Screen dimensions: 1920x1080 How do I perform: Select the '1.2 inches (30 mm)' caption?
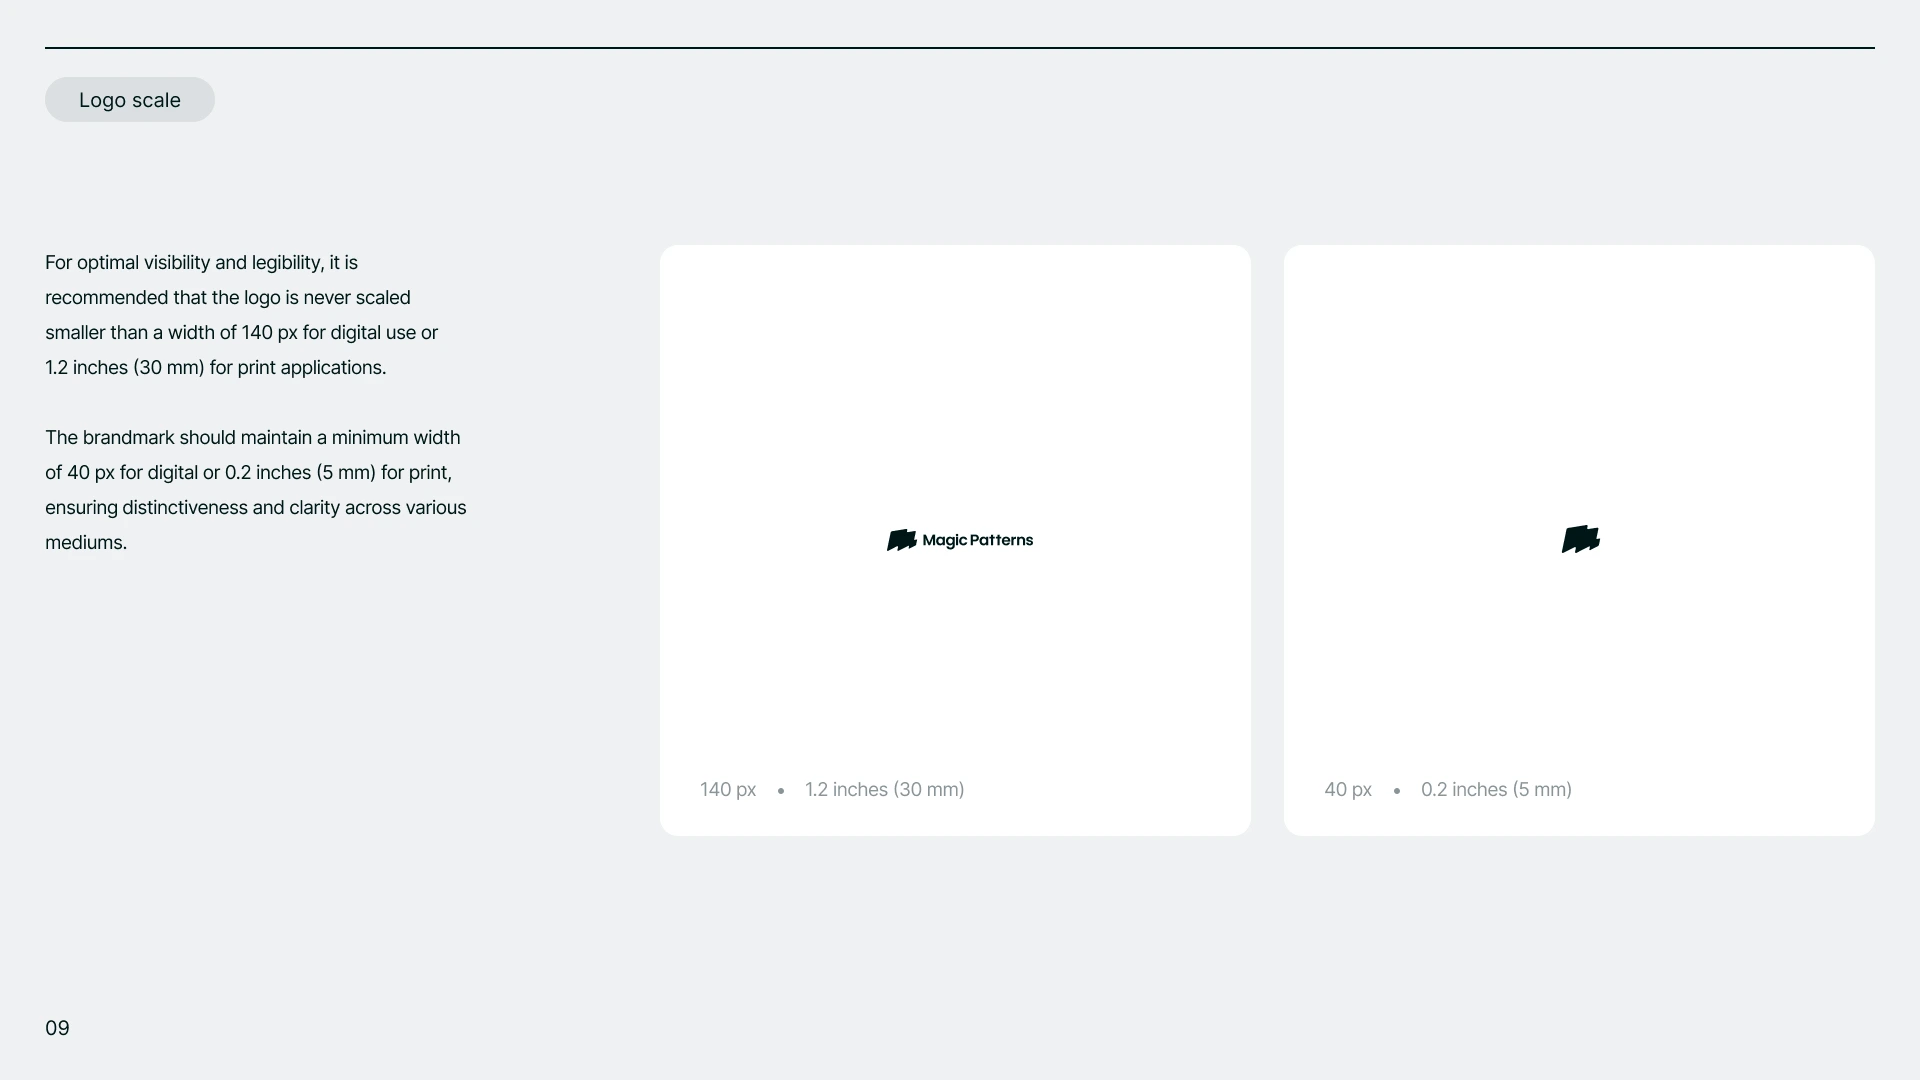click(885, 789)
